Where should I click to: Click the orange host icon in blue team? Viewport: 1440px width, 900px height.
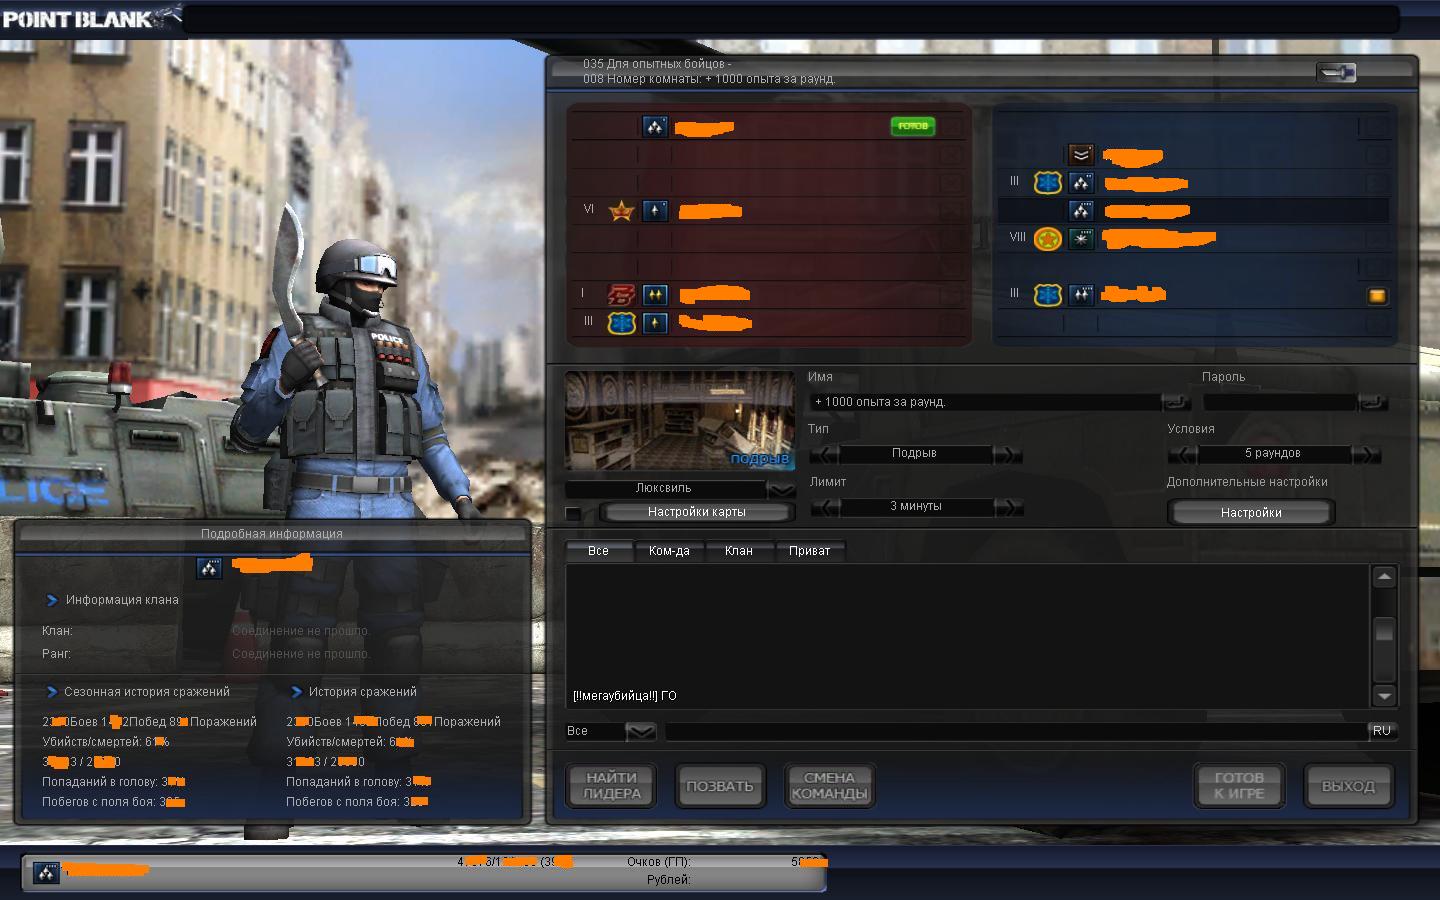1377,296
